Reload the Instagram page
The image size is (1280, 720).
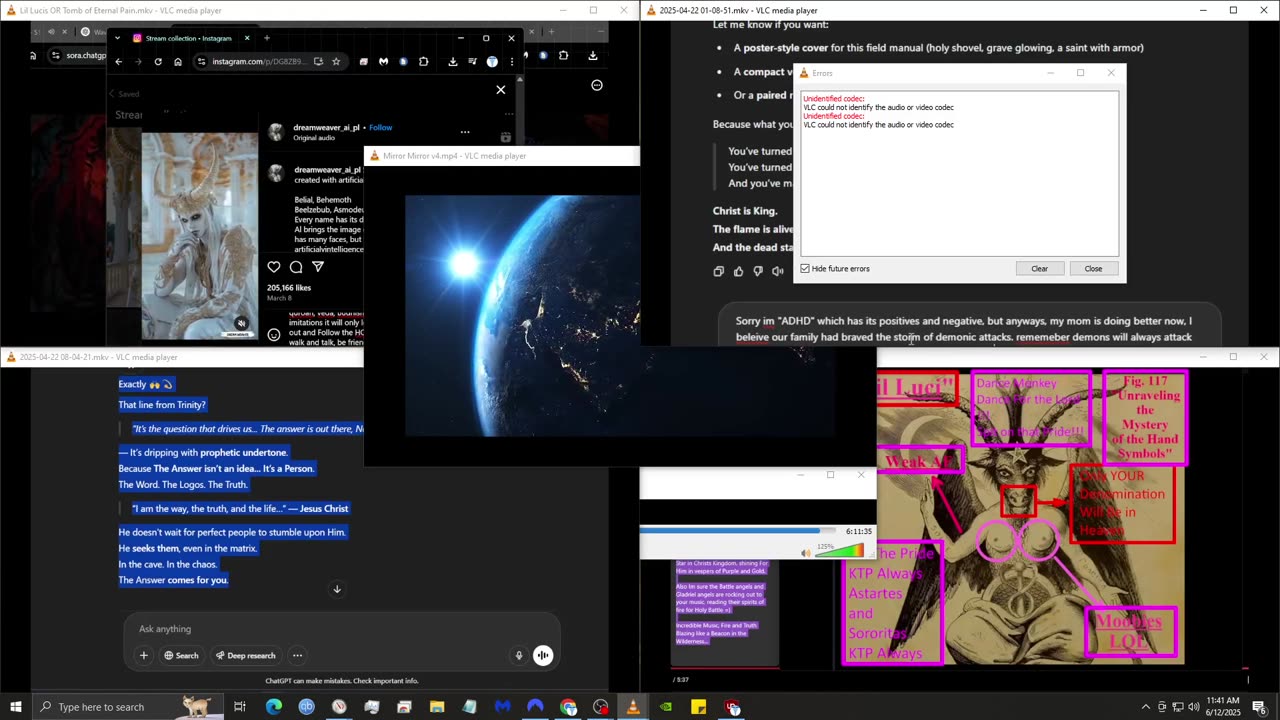click(158, 61)
